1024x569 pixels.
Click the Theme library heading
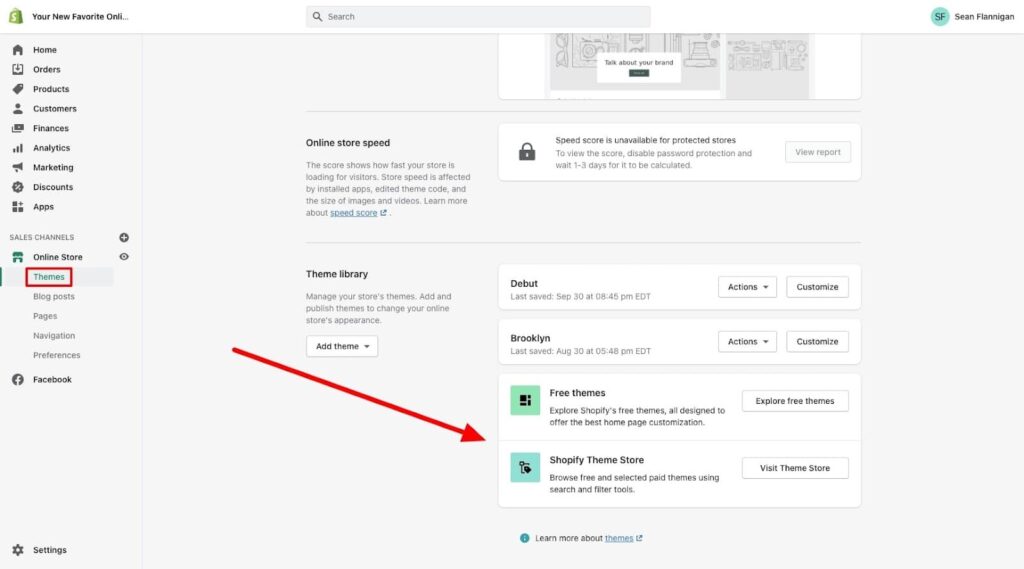click(337, 274)
